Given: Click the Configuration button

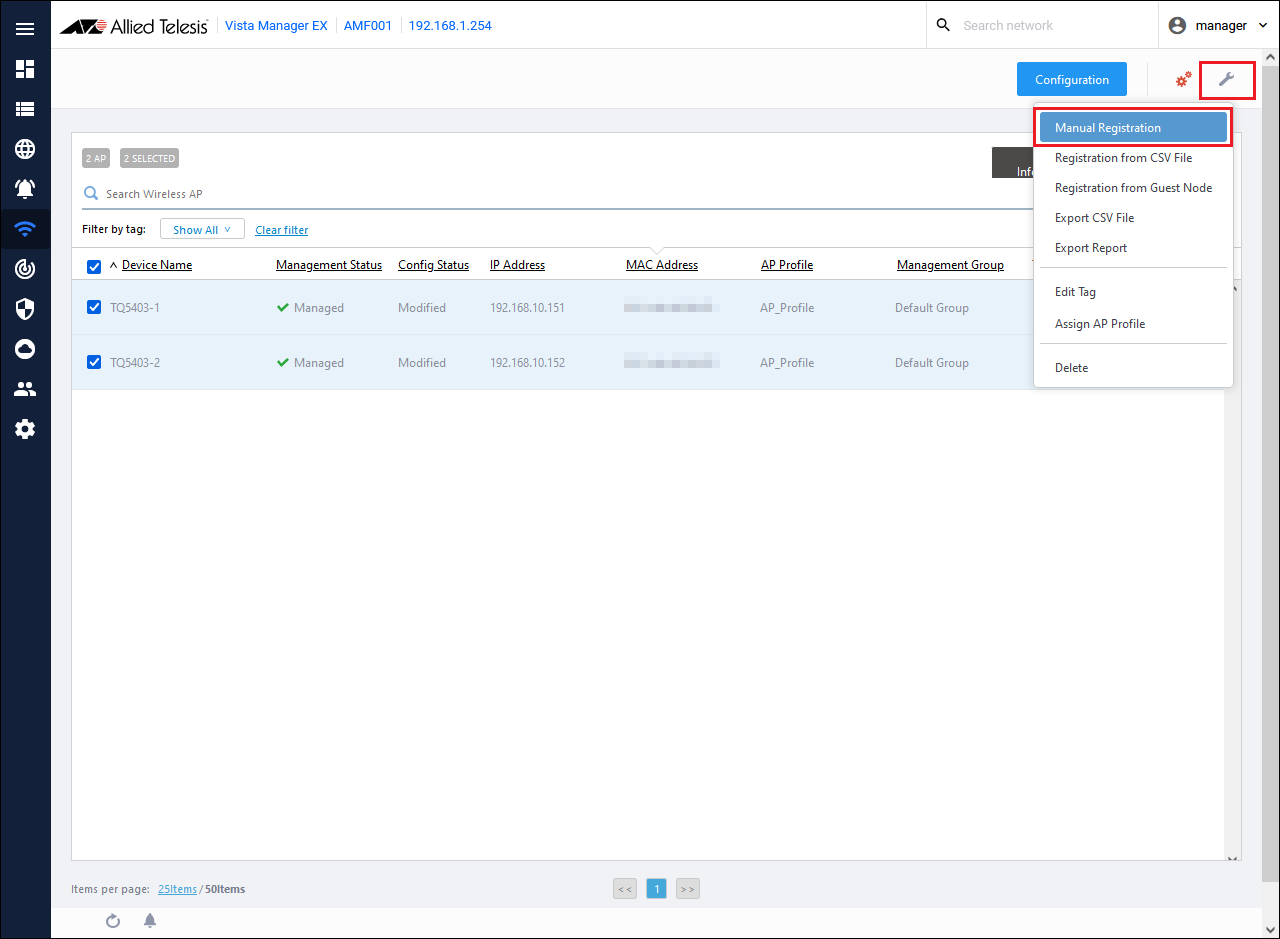Looking at the screenshot, I should [1071, 80].
